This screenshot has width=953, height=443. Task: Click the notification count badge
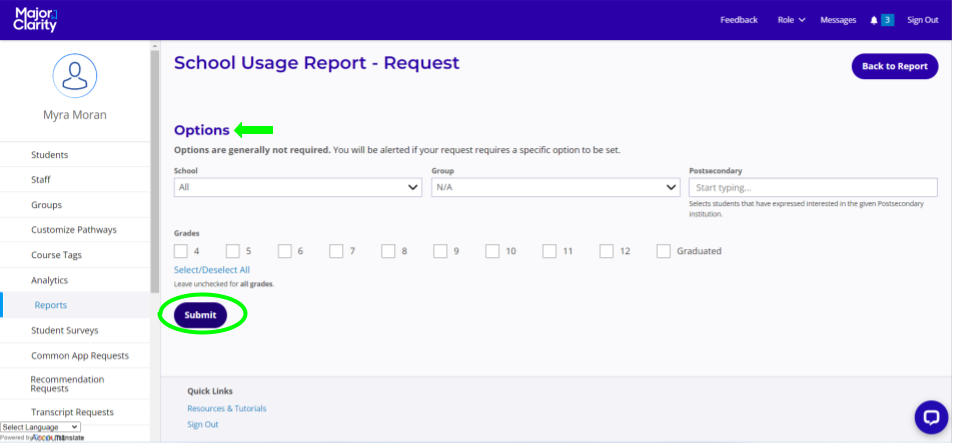pyautogui.click(x=886, y=20)
